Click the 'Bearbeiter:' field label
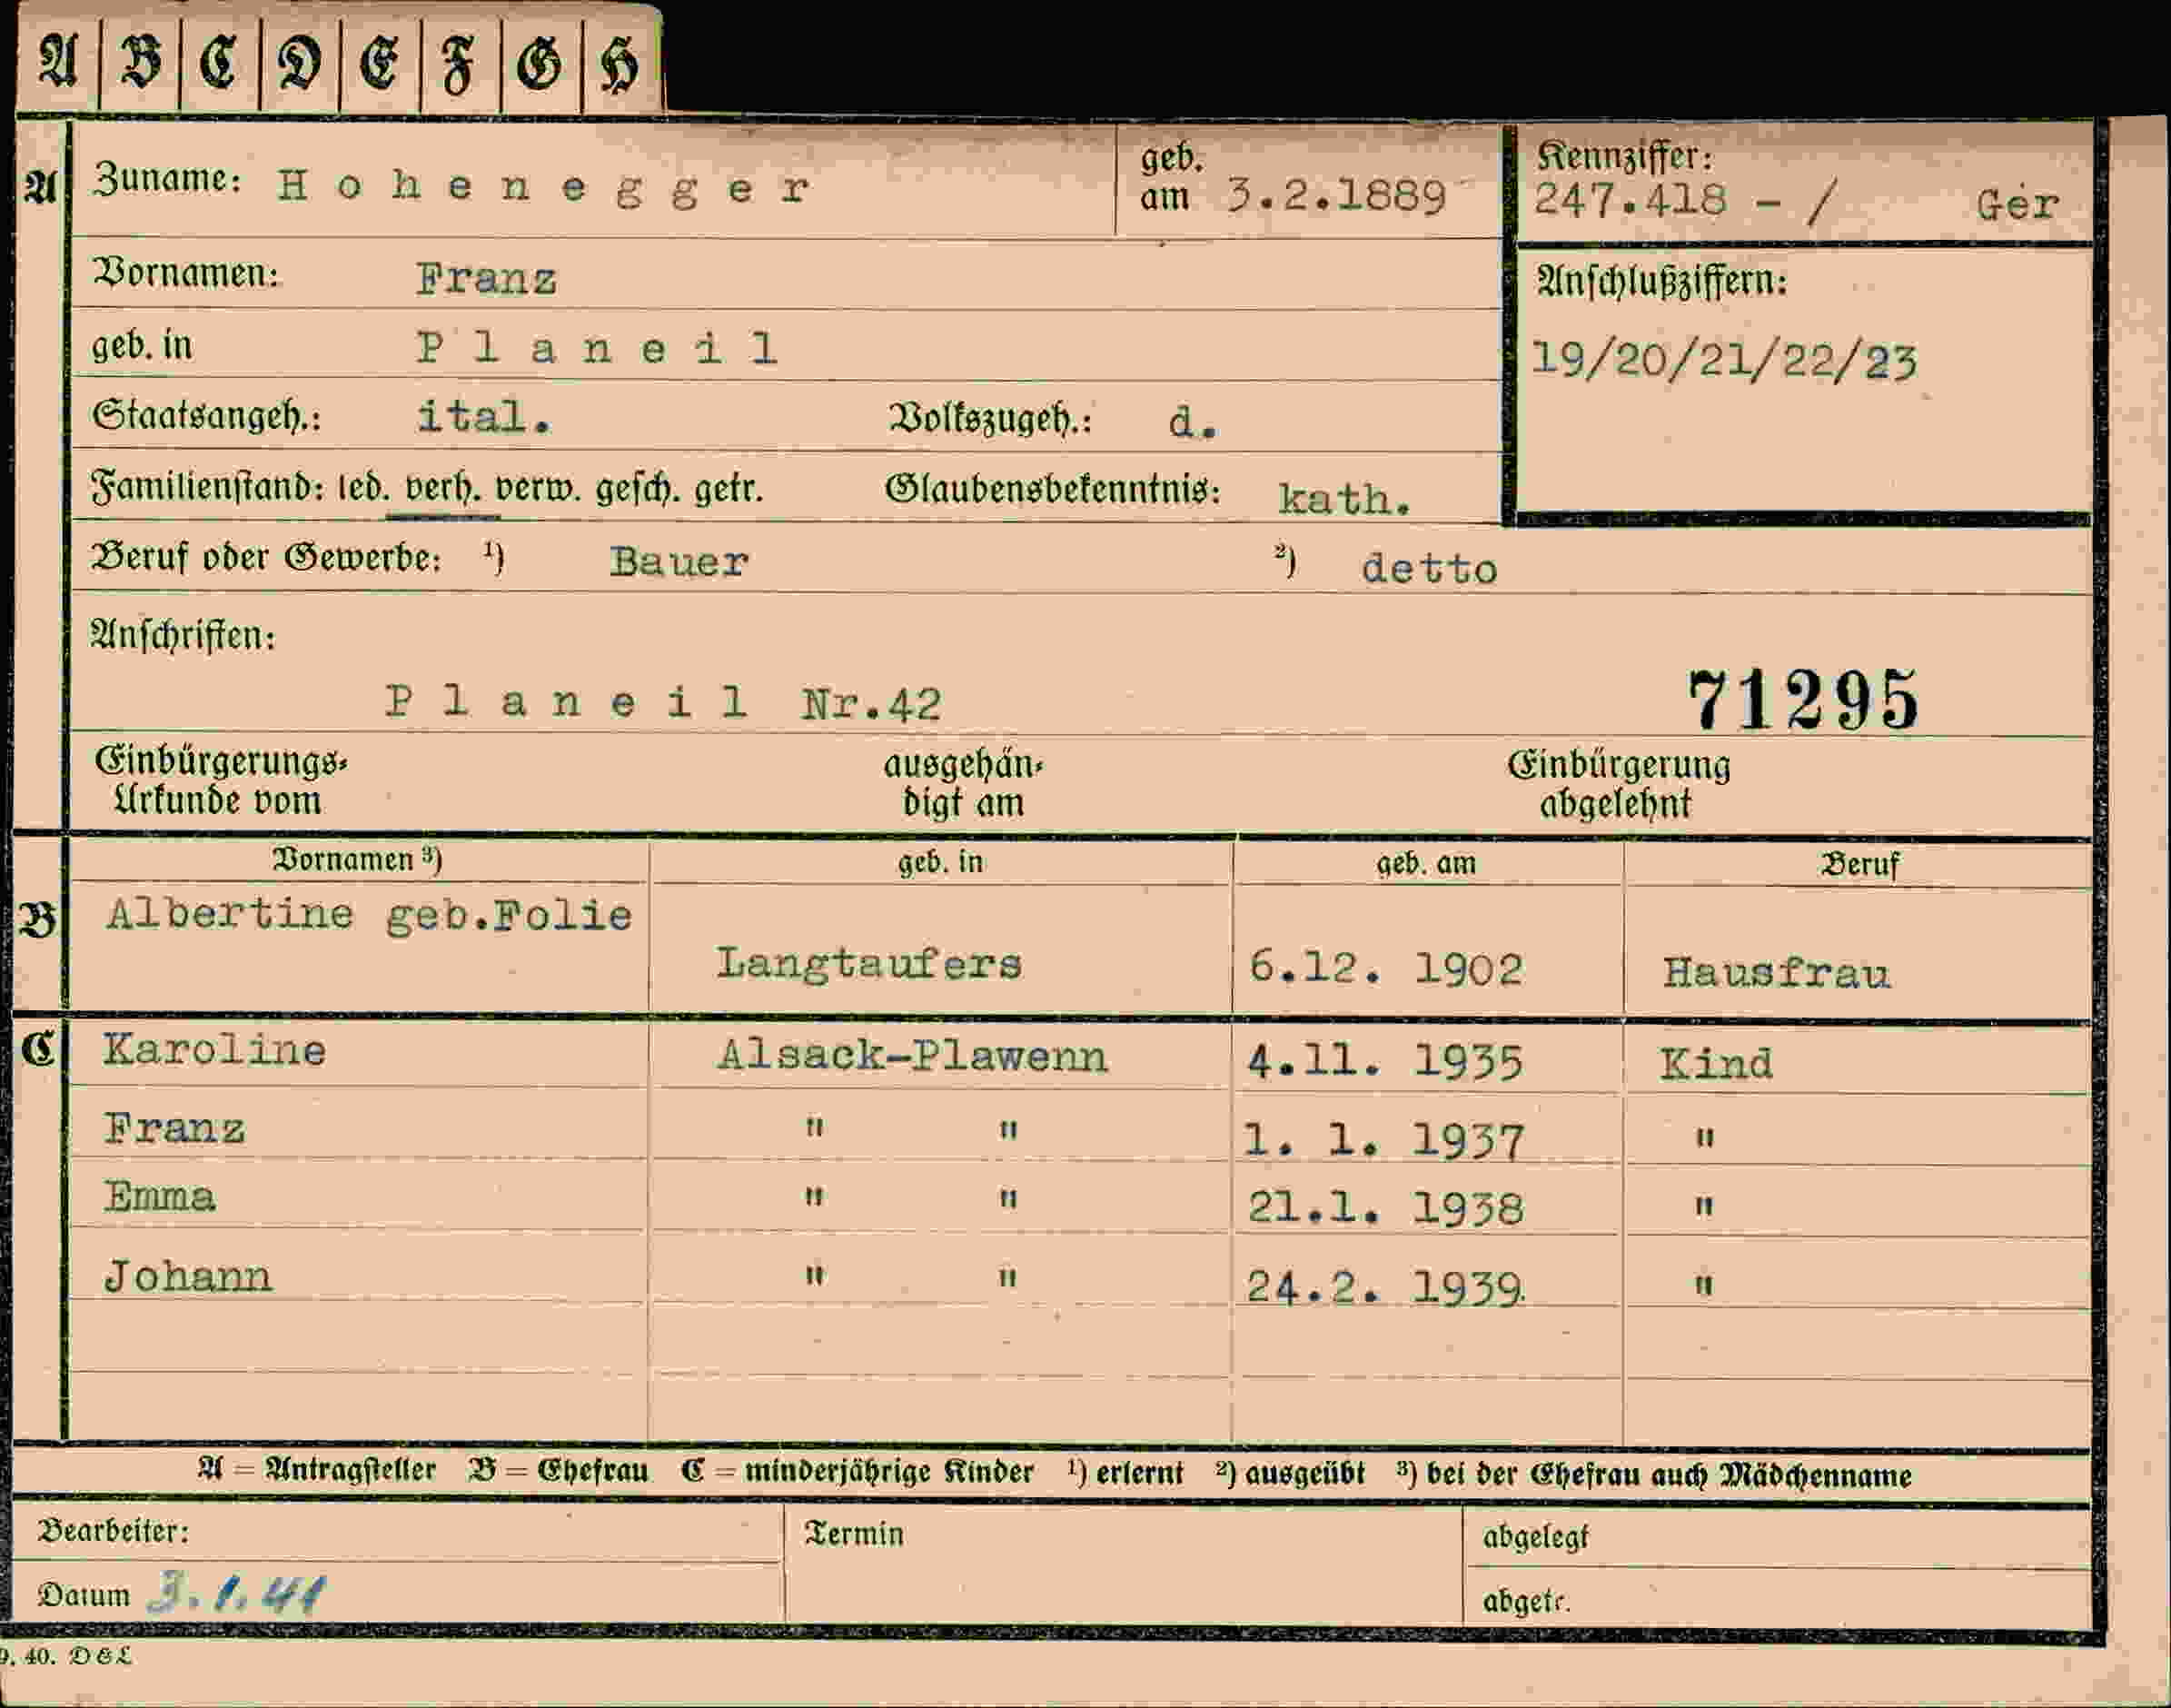The width and height of the screenshot is (2171, 1708). tap(113, 1531)
